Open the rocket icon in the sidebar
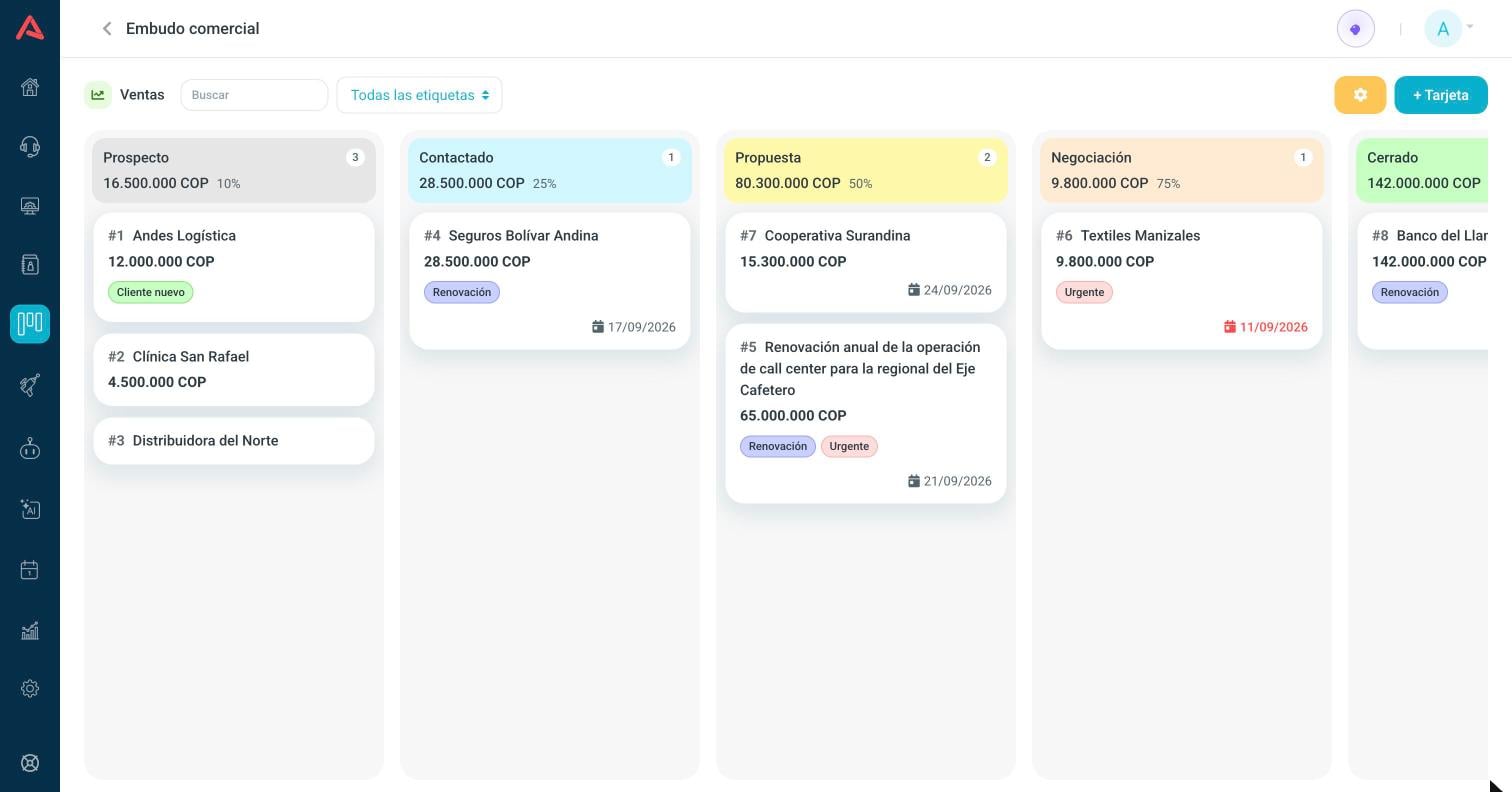This screenshot has width=1512, height=792. coord(30,385)
